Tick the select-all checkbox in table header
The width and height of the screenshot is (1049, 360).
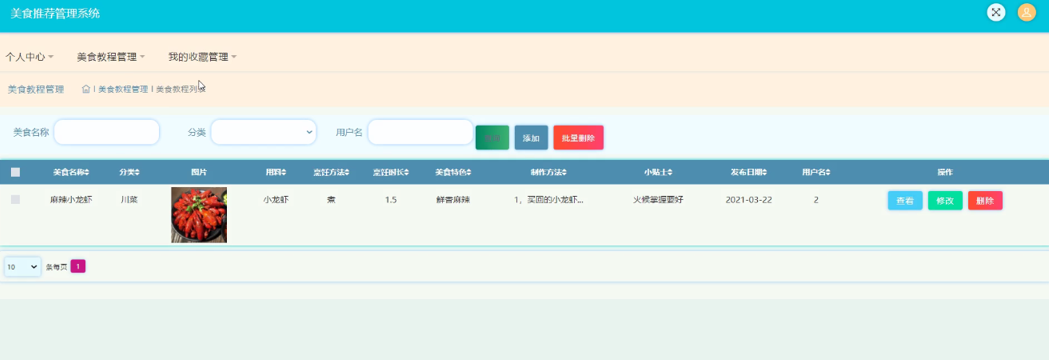tap(15, 173)
